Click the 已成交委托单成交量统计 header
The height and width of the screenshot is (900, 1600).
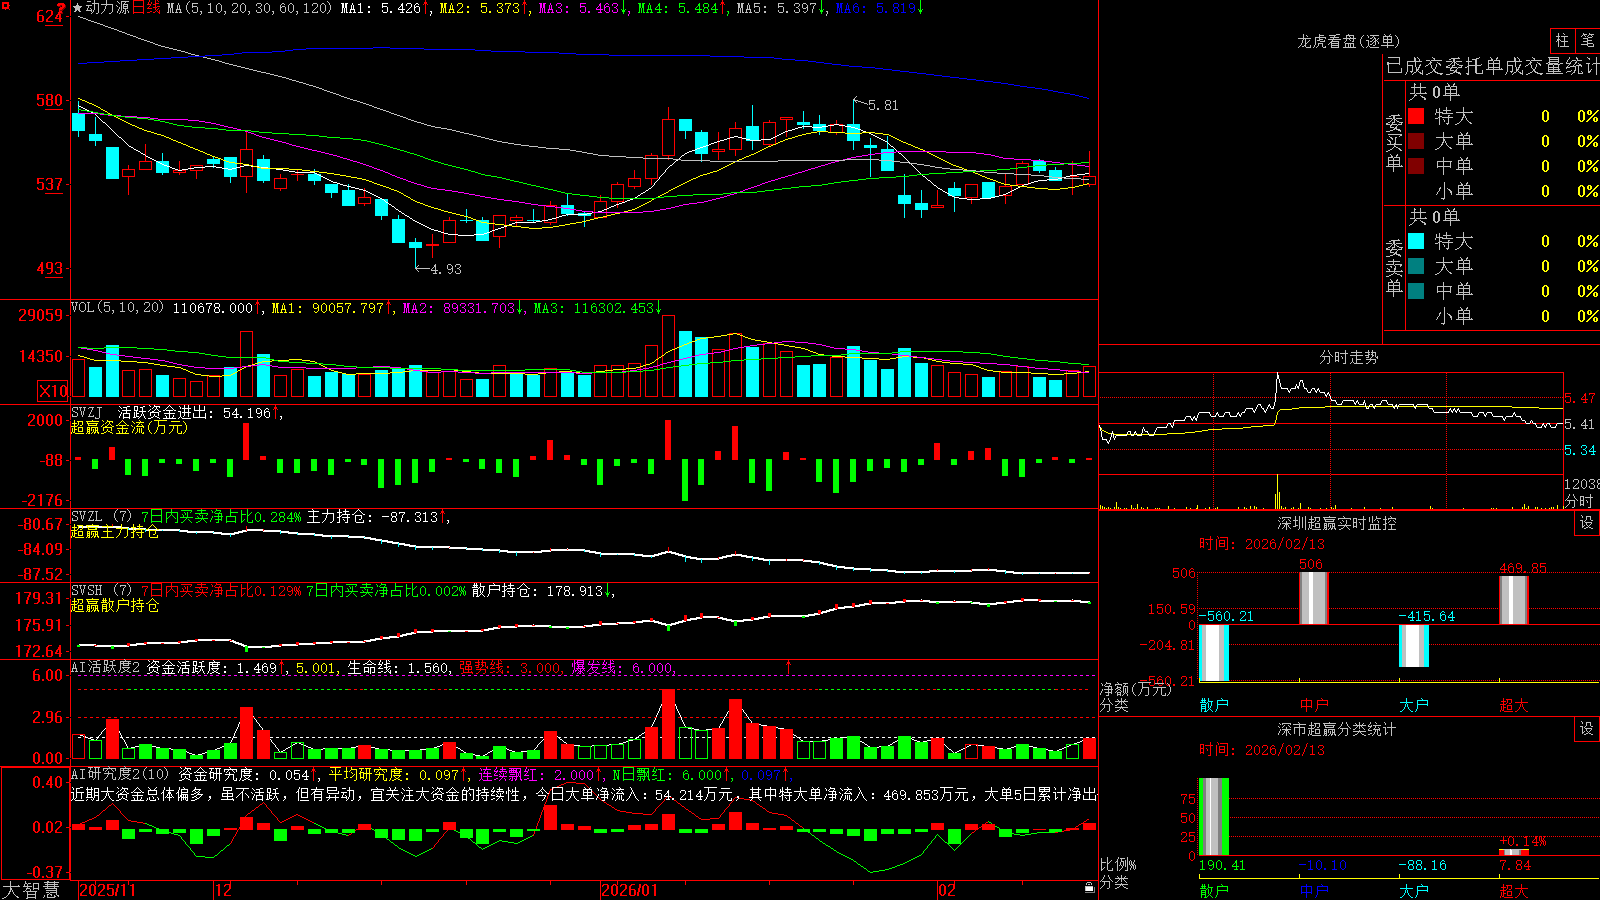[x=1492, y=66]
